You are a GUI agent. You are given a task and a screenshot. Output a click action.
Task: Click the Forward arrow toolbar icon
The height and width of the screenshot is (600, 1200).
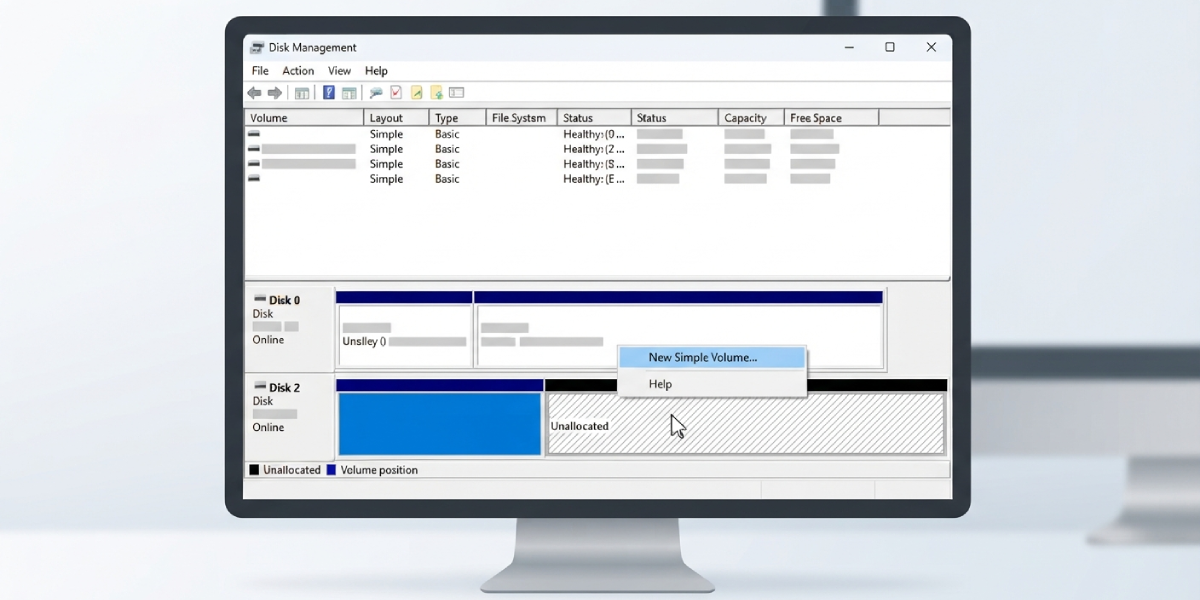pos(275,93)
